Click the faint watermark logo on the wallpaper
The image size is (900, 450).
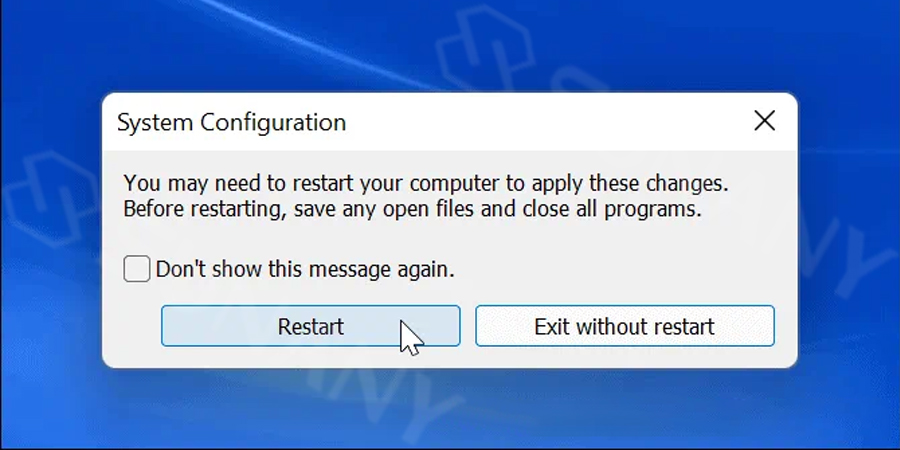(x=485, y=49)
